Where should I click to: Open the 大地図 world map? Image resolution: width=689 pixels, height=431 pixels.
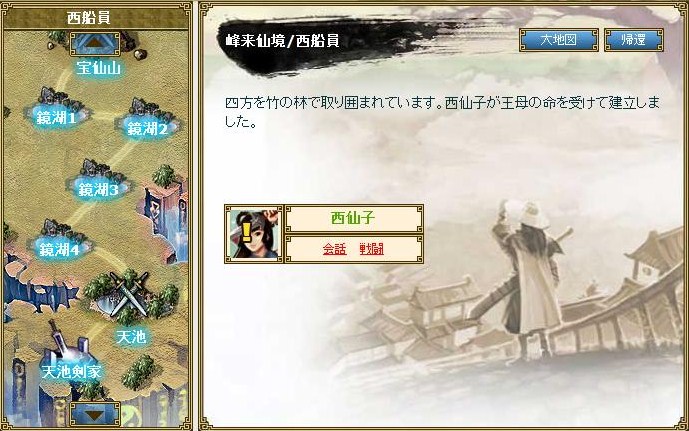click(558, 40)
